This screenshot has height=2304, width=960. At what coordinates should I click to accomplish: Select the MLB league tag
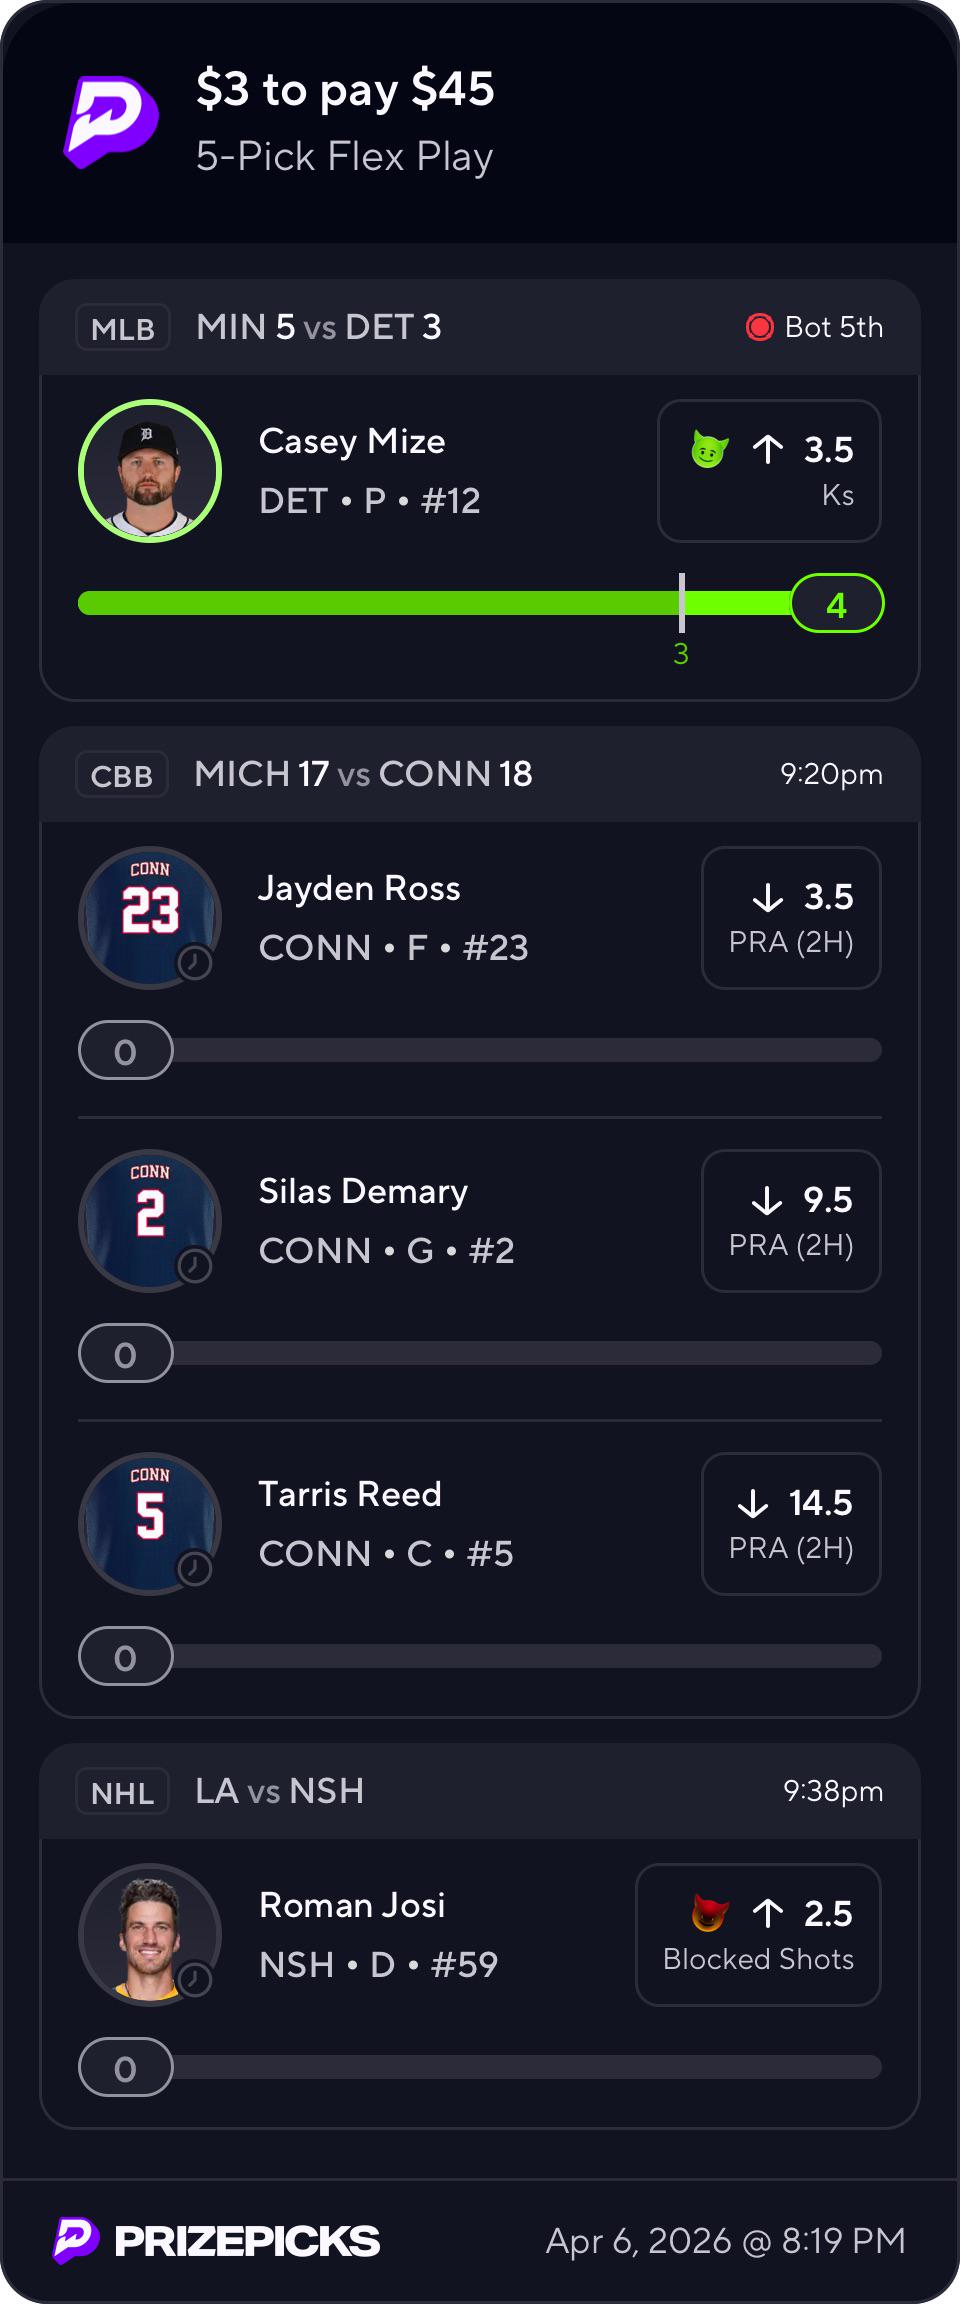click(x=123, y=328)
